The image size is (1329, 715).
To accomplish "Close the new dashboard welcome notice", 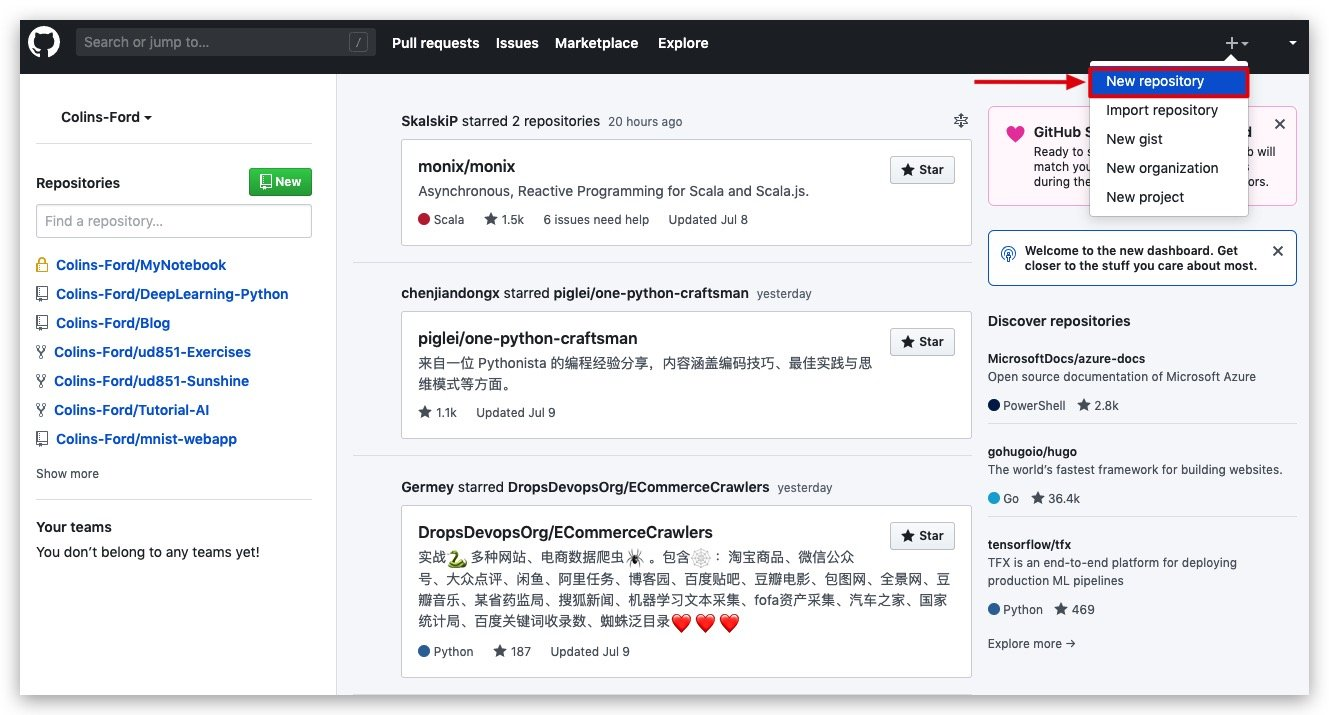I will click(1277, 251).
